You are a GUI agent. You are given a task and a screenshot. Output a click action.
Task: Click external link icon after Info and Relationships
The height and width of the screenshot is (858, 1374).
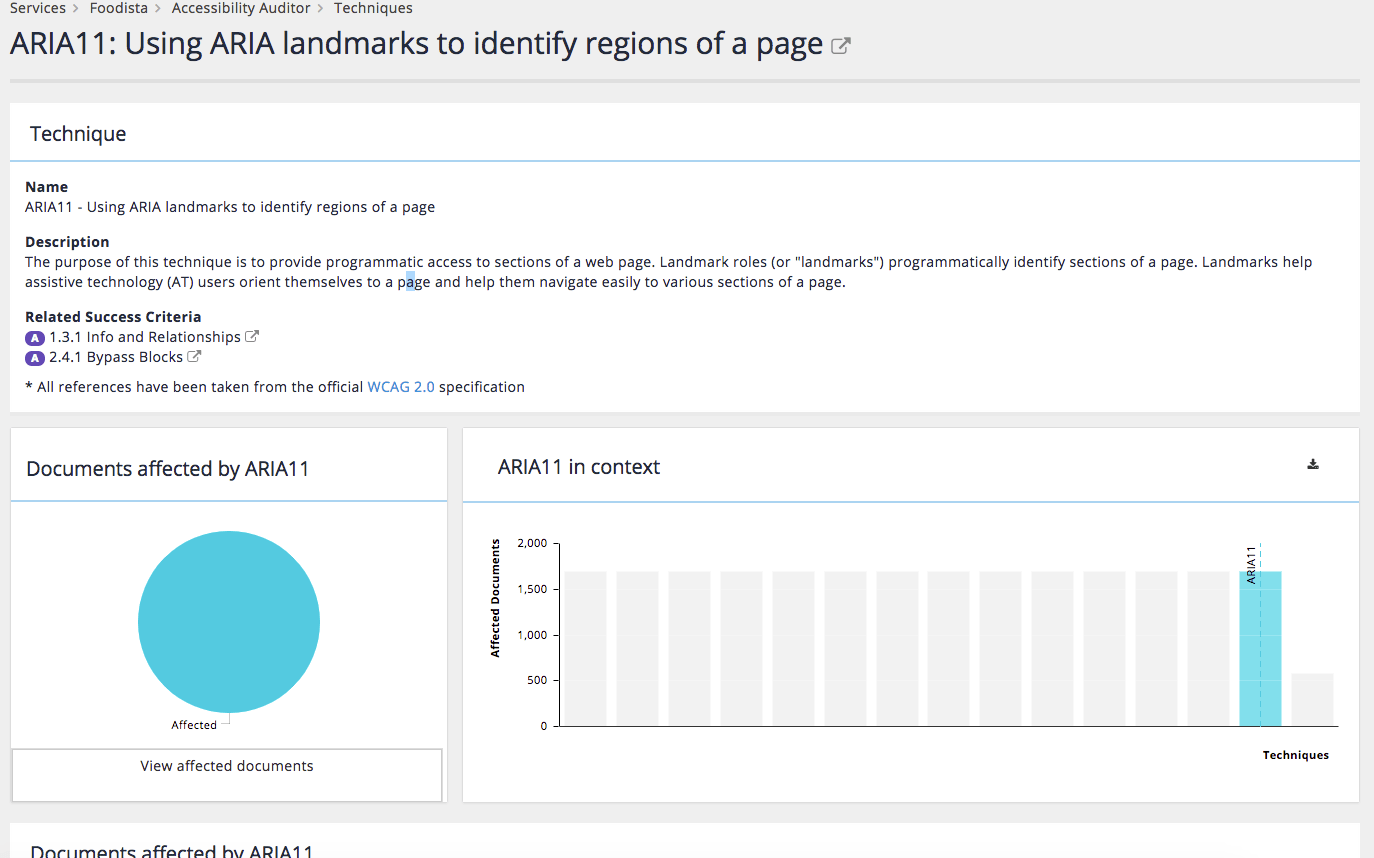point(252,337)
